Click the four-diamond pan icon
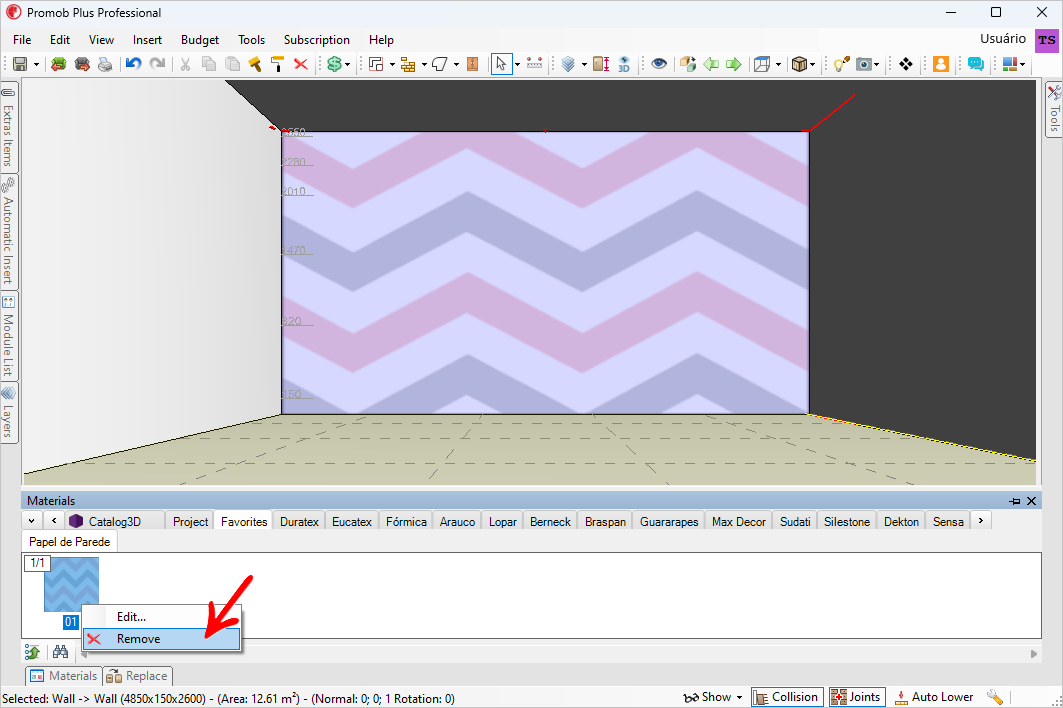This screenshot has width=1063, height=708. (906, 64)
